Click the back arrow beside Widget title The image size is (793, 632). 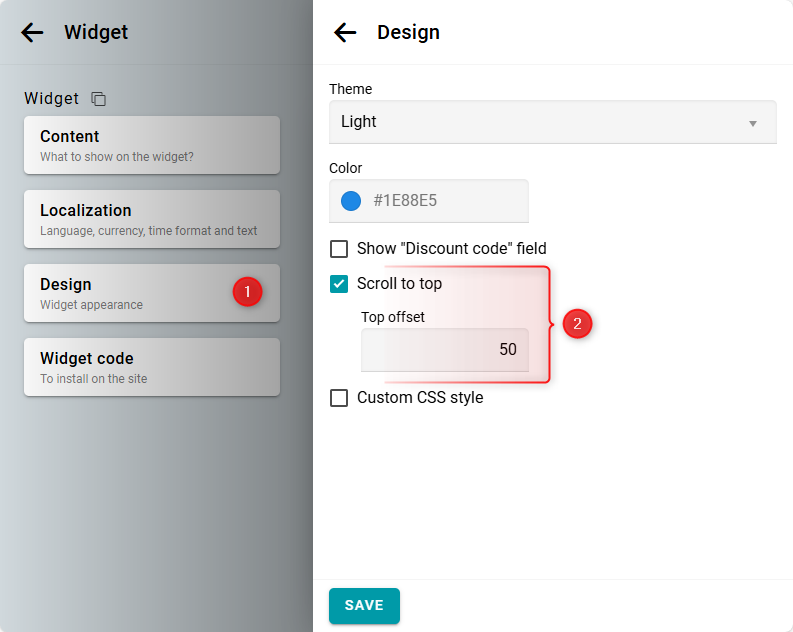click(33, 32)
